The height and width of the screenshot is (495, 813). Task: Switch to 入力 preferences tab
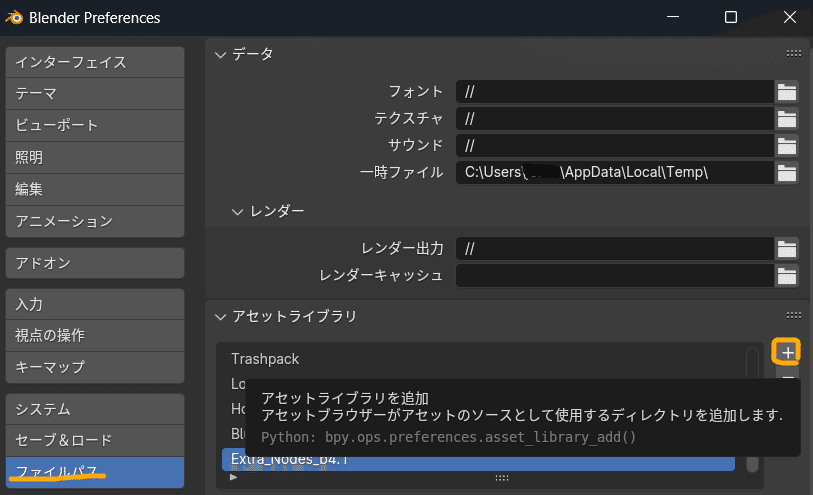[x=95, y=304]
